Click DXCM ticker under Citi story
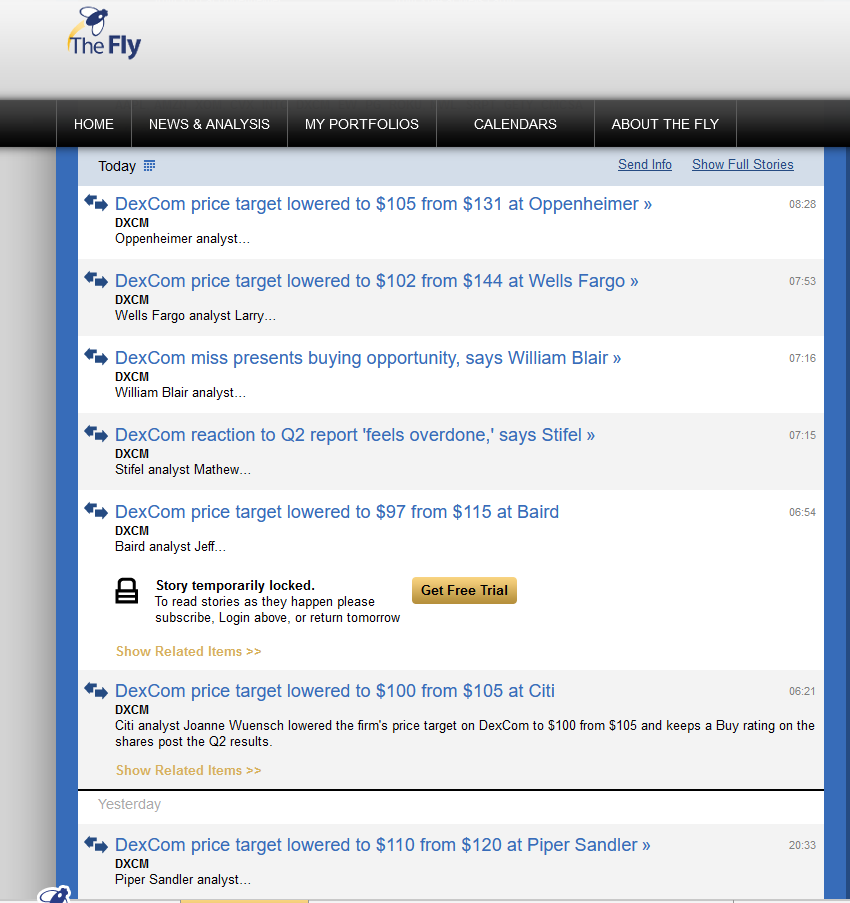The height and width of the screenshot is (903, 850). (x=132, y=710)
